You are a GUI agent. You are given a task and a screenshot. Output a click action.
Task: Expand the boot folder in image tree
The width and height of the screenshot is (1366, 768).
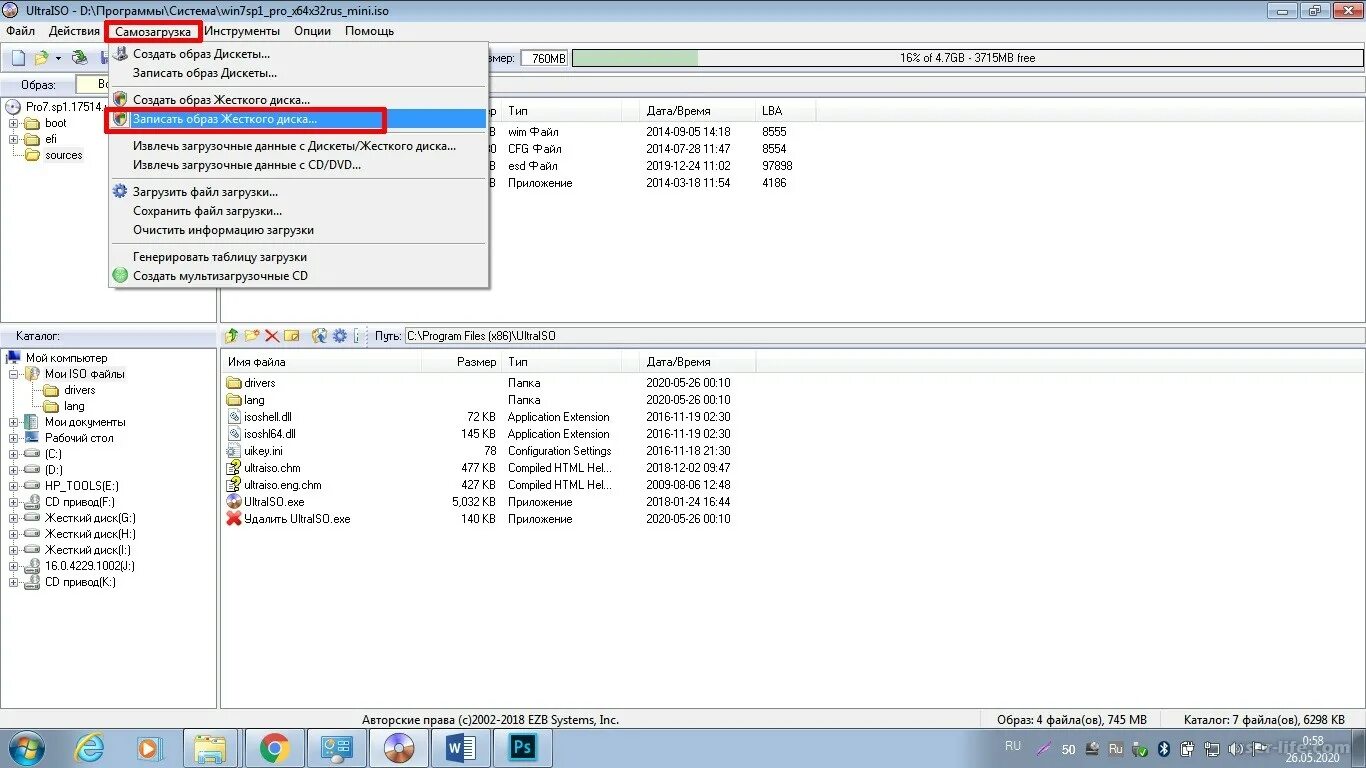[x=15, y=124]
